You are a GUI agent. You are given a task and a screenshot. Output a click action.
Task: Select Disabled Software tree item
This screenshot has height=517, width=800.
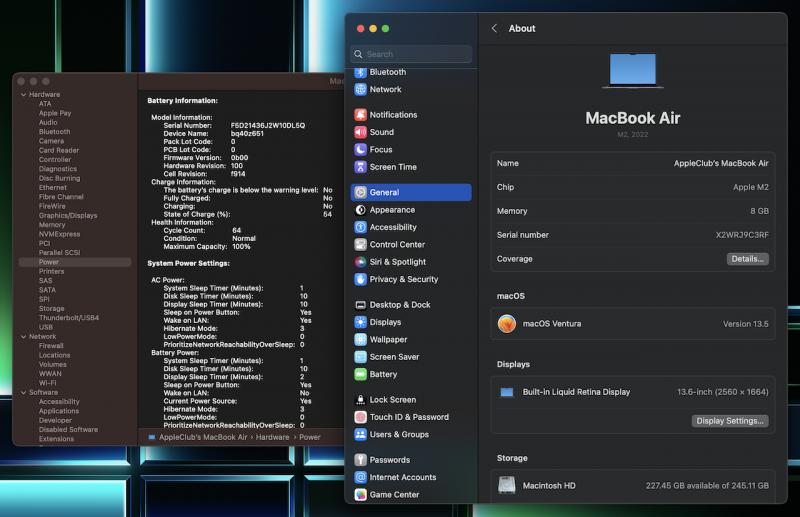pos(68,429)
